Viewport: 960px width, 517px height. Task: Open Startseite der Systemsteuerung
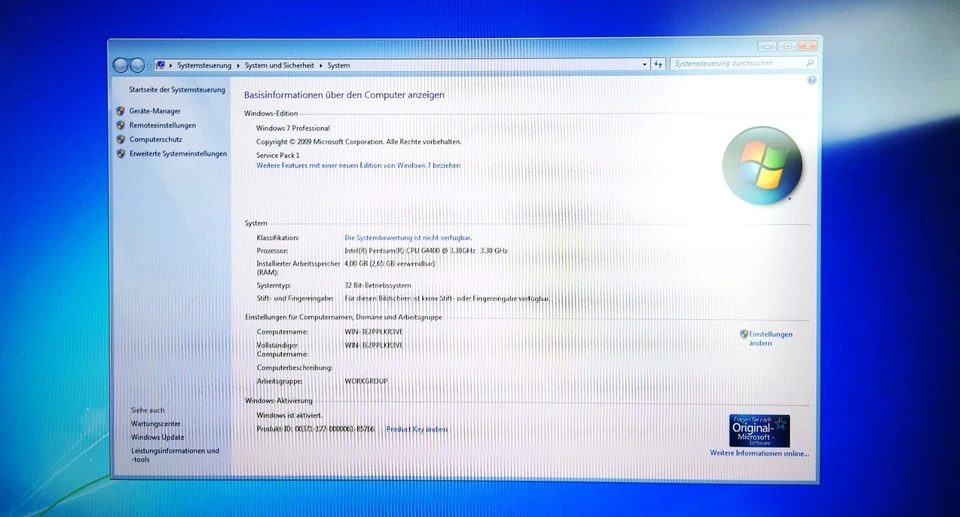coord(177,89)
